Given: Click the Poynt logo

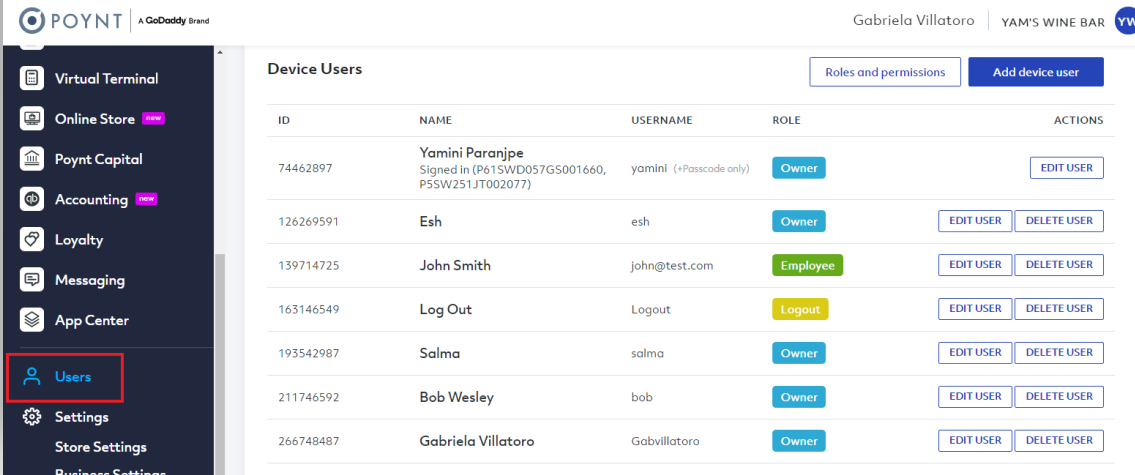Looking at the screenshot, I should coord(70,21).
